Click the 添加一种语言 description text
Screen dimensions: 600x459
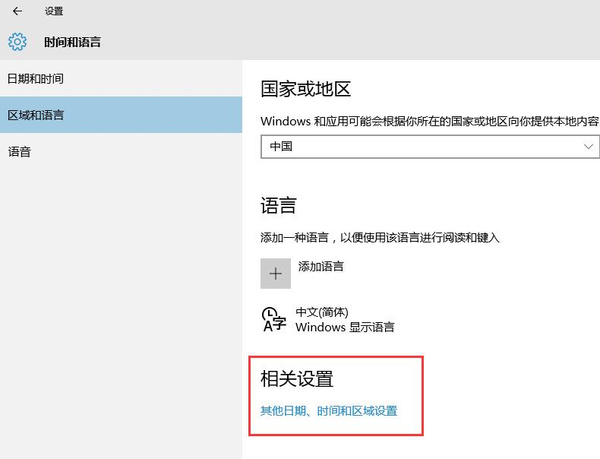point(380,238)
